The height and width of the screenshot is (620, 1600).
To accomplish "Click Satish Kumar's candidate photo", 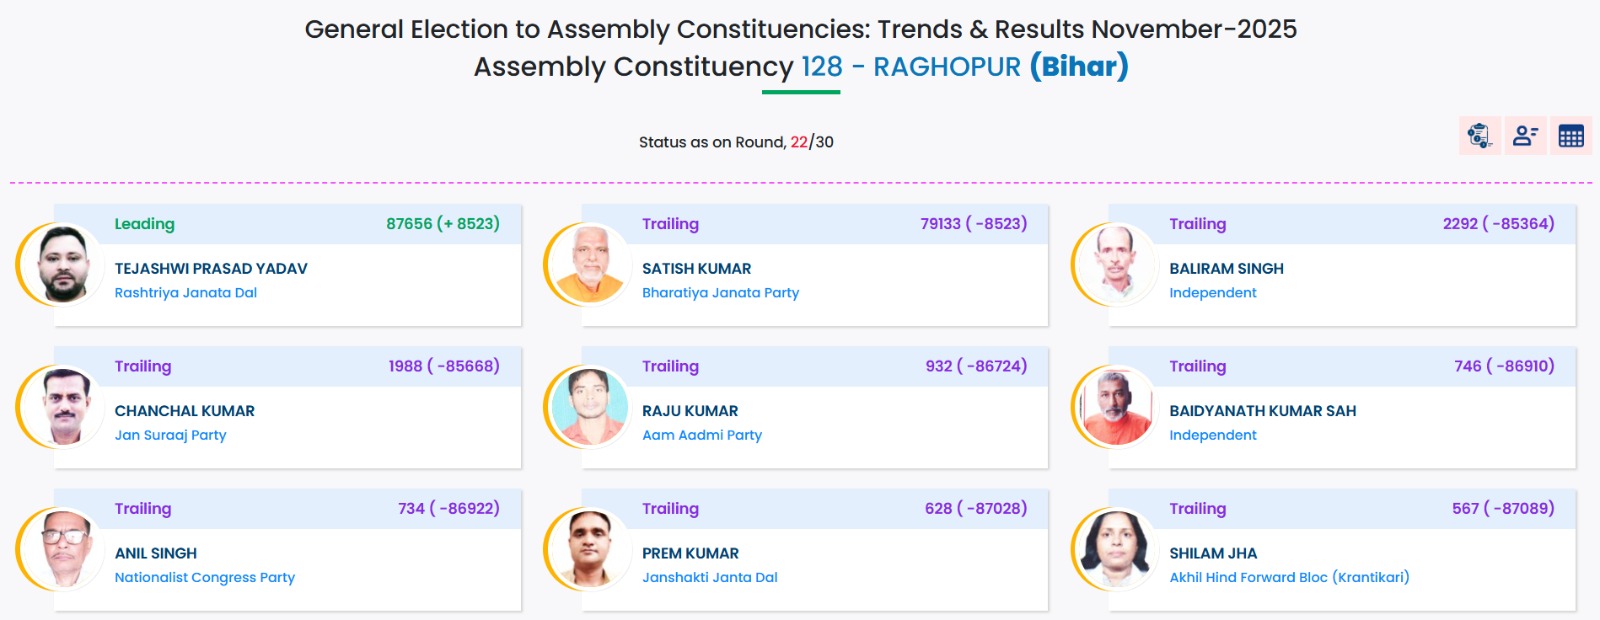I will pos(590,264).
